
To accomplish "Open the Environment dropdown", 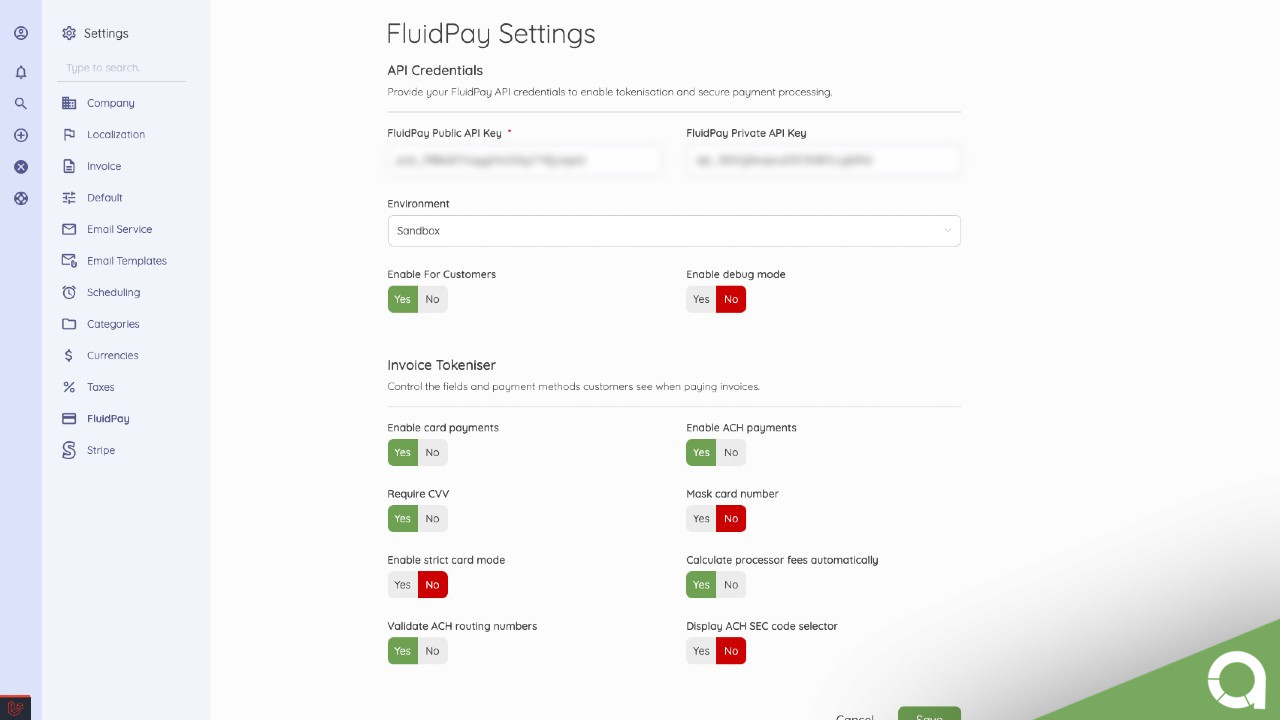I will [674, 231].
